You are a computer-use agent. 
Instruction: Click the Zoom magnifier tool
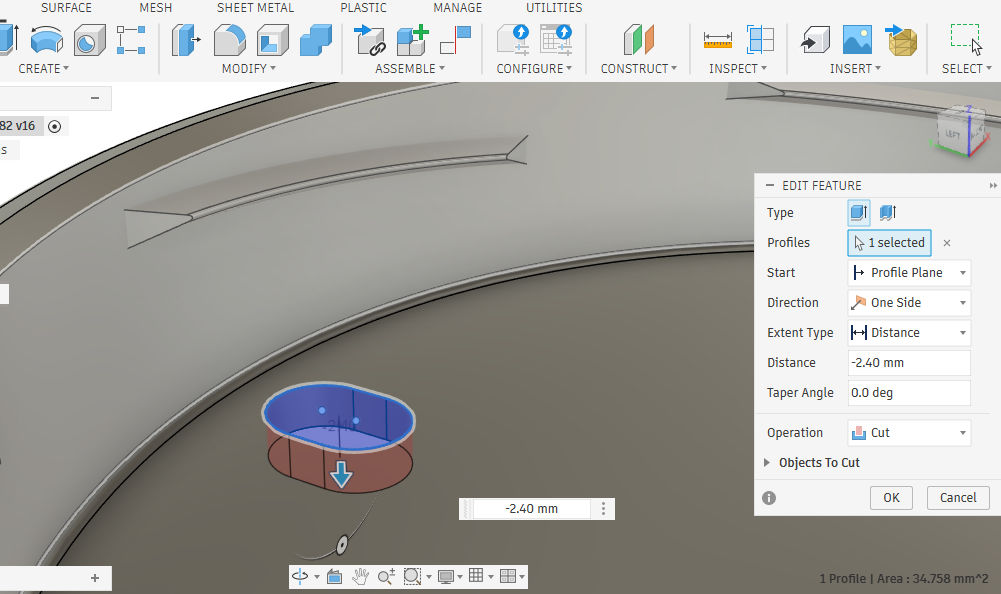(x=386, y=576)
